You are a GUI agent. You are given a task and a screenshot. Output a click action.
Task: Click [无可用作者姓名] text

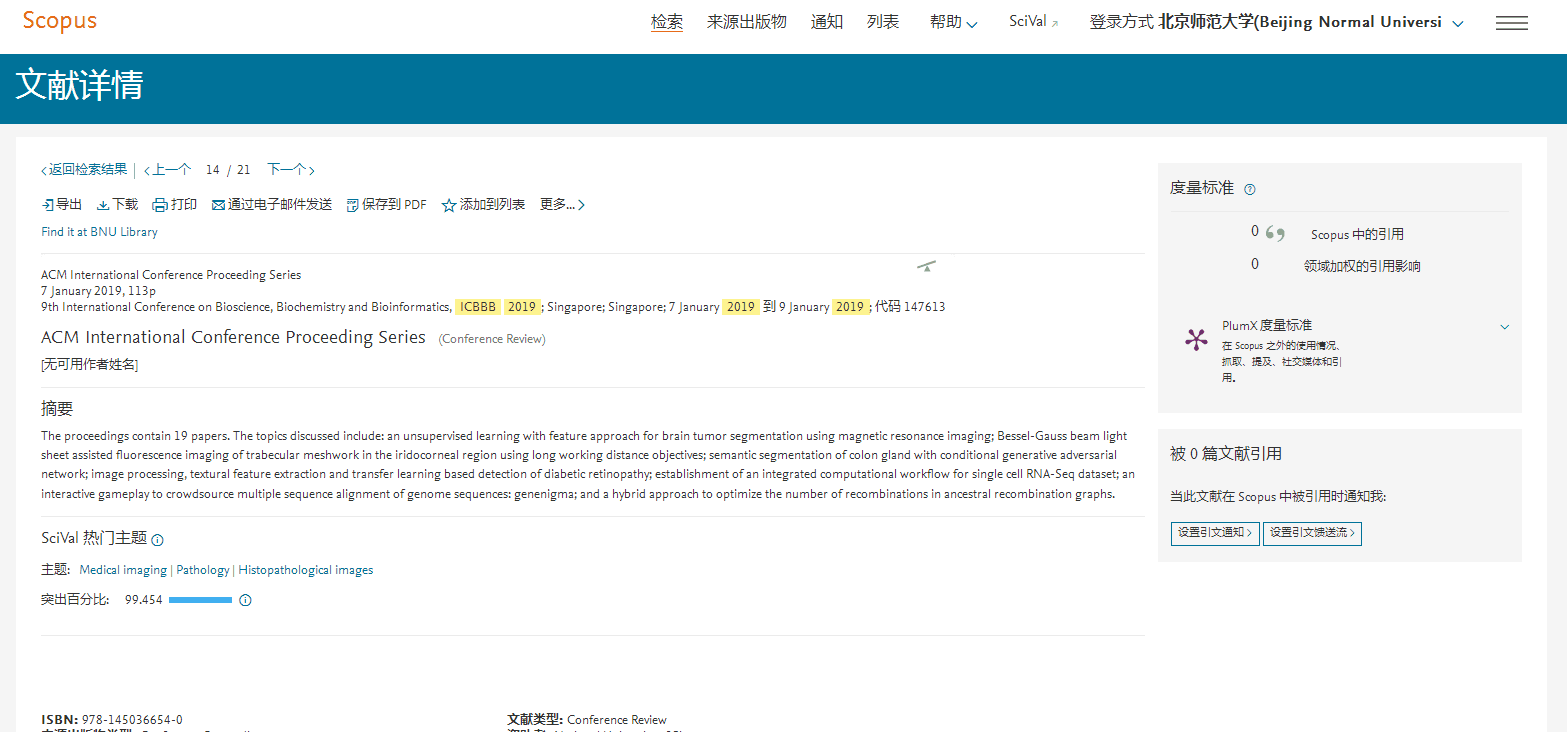coord(90,365)
